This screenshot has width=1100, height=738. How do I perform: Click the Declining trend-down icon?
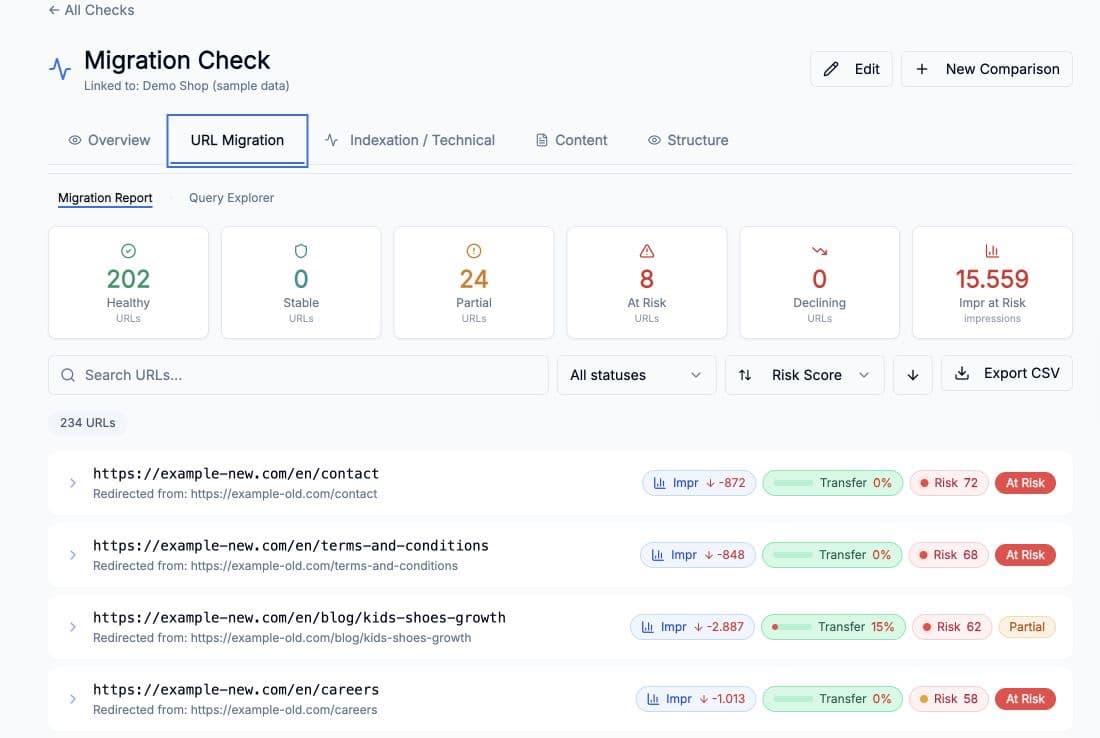(819, 250)
